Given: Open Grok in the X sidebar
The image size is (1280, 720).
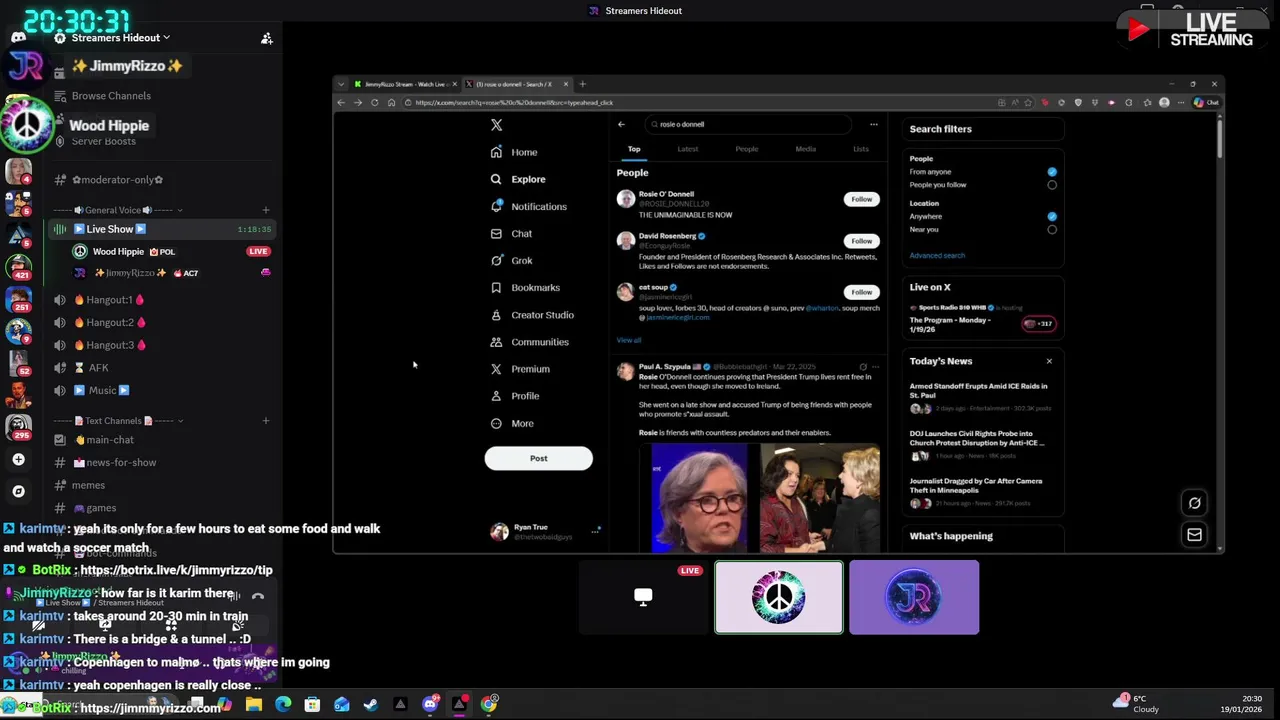Looking at the screenshot, I should 512,260.
